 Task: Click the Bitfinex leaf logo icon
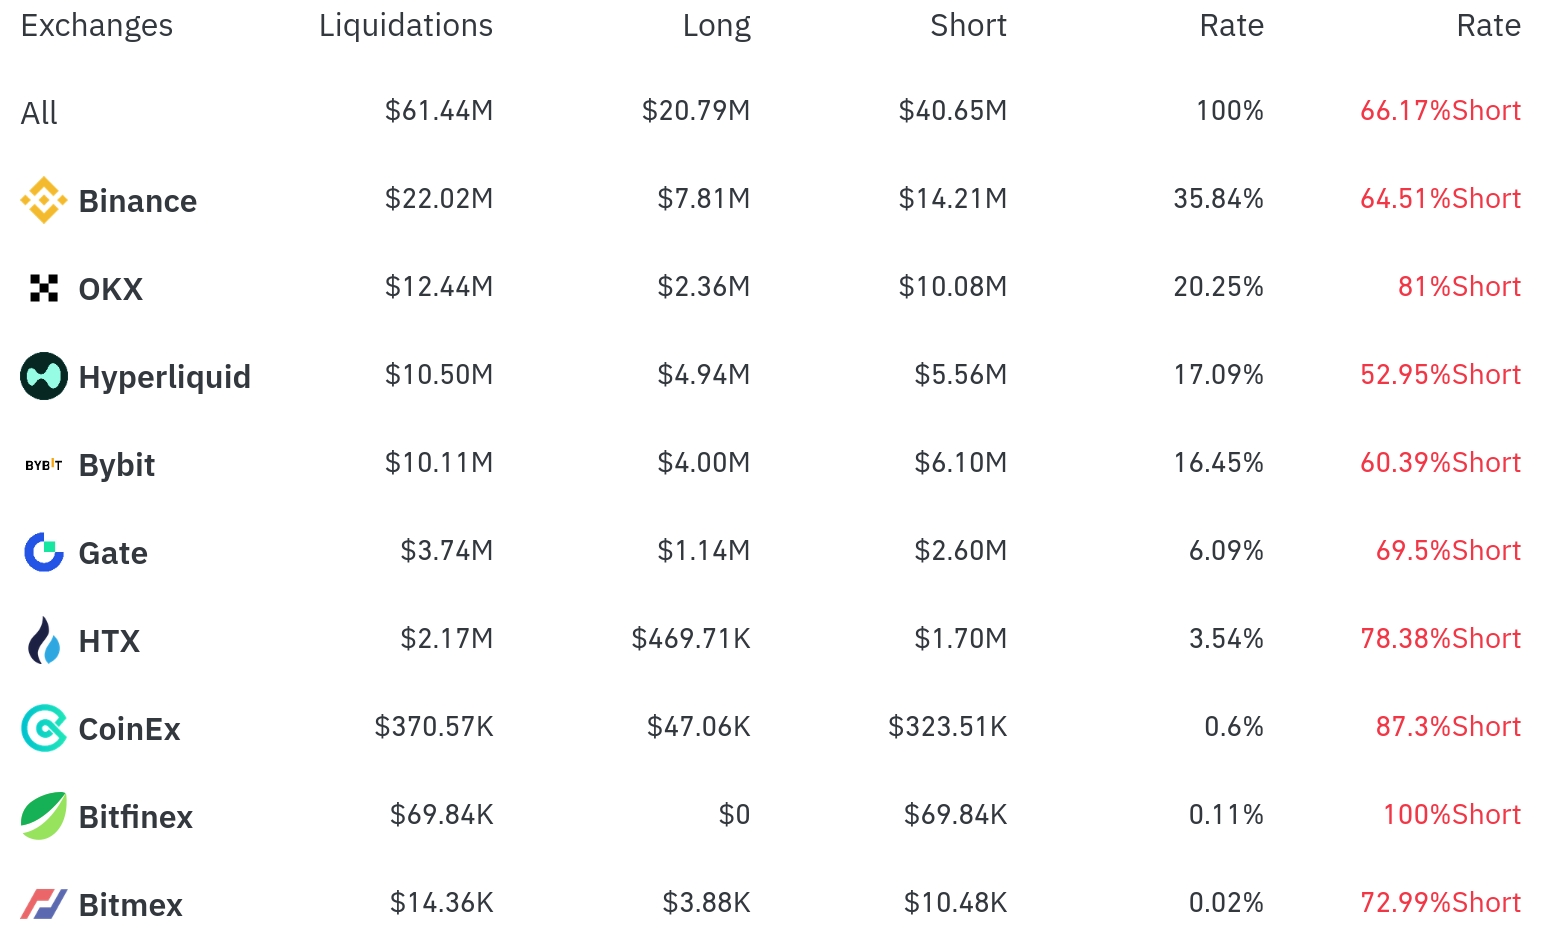(43, 816)
